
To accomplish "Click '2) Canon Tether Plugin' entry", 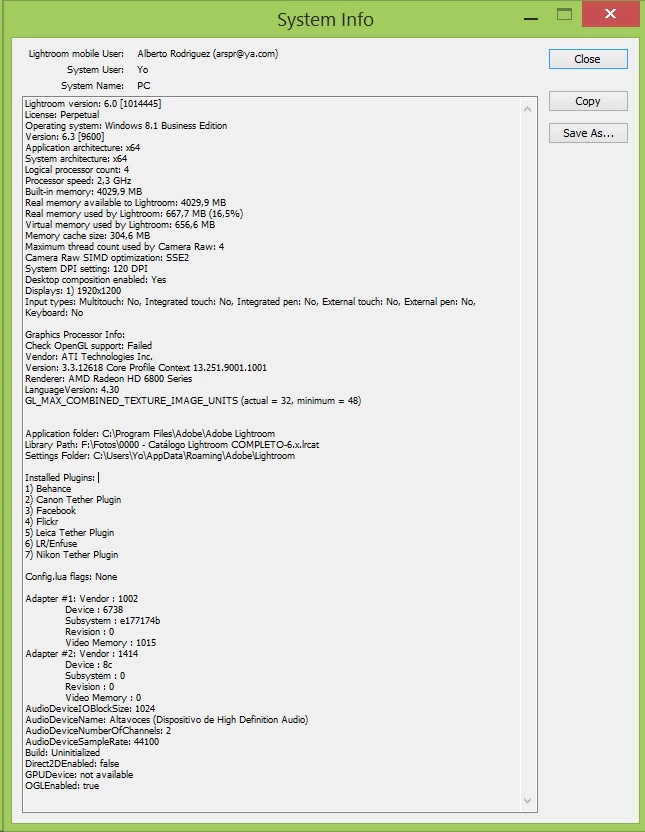I will [x=73, y=500].
